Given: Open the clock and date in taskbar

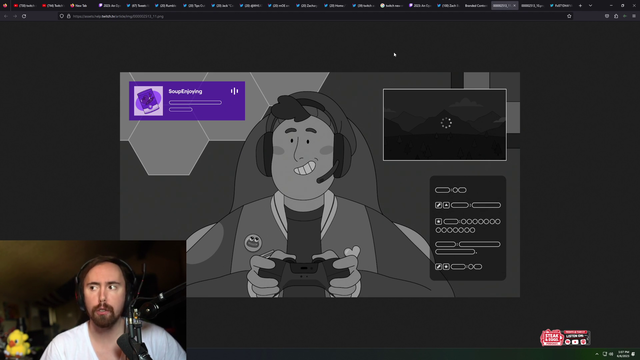Looking at the screenshot, I should pos(623,354).
